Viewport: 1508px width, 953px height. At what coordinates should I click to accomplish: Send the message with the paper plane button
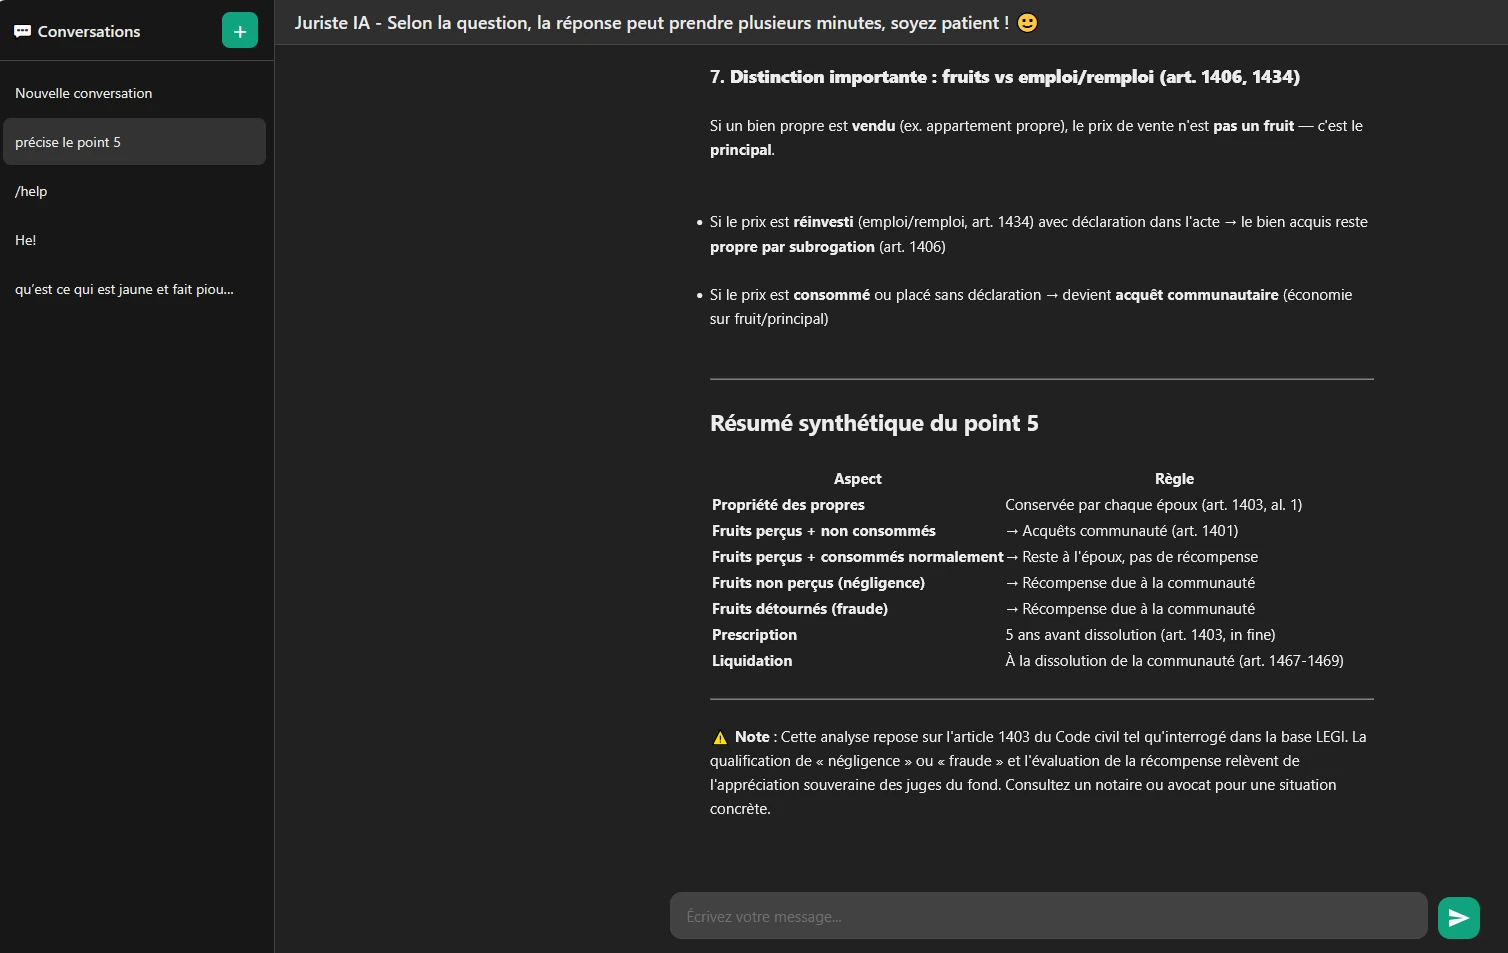click(x=1458, y=918)
